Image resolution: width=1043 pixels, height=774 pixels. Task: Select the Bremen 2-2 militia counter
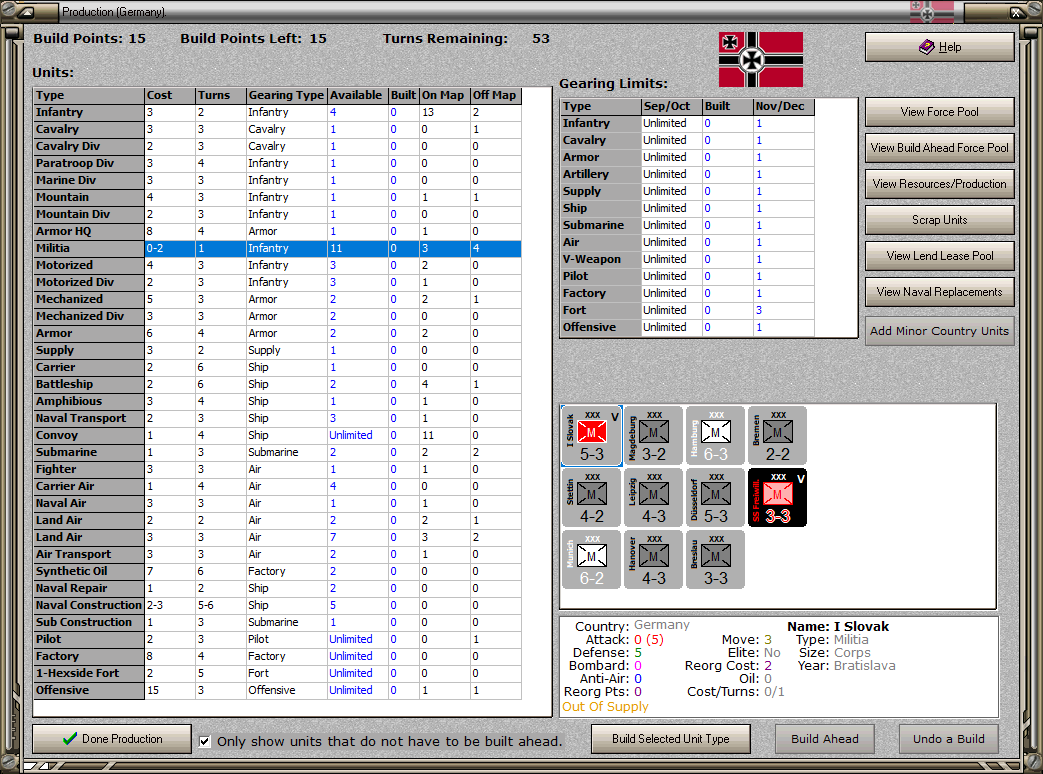point(777,436)
